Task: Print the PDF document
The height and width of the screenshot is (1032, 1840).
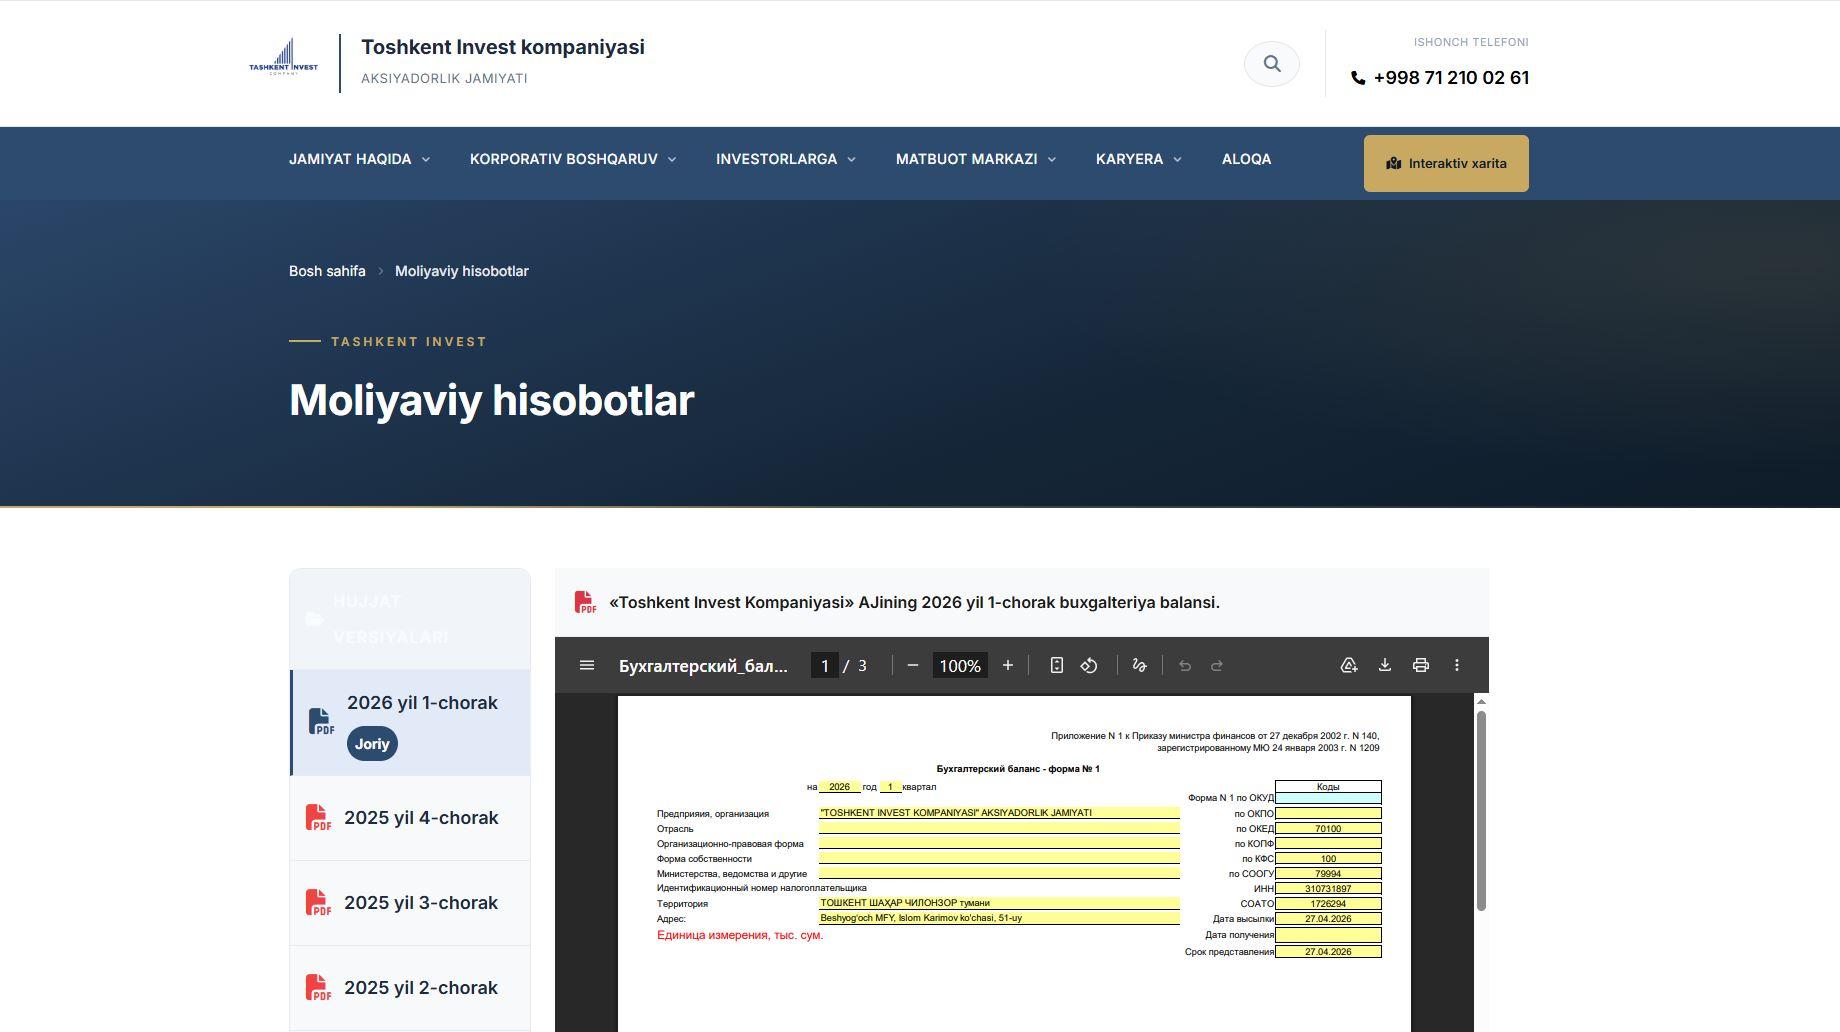Action: click(x=1420, y=665)
